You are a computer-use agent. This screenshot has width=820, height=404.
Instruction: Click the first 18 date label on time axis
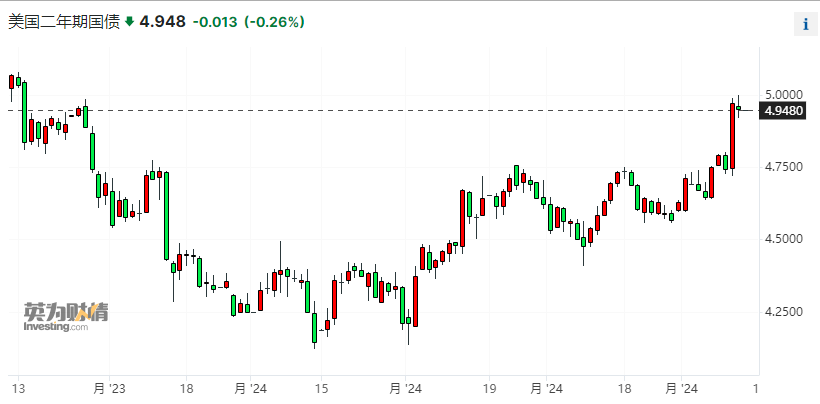coord(187,387)
